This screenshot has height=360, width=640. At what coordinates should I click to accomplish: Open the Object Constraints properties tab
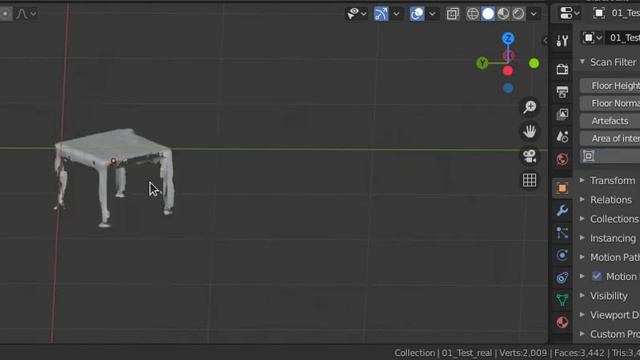(x=562, y=278)
